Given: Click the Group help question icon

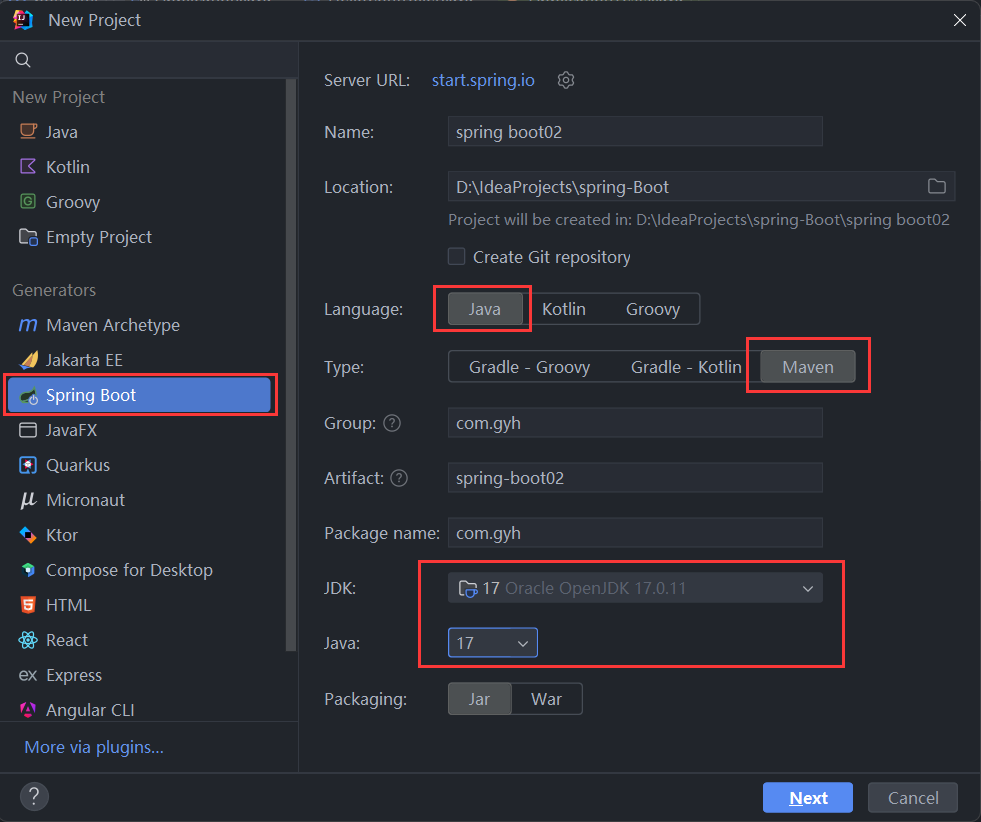Looking at the screenshot, I should [x=392, y=423].
